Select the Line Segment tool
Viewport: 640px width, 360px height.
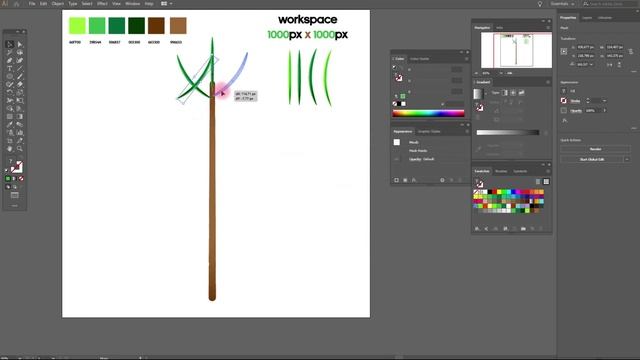point(20,69)
